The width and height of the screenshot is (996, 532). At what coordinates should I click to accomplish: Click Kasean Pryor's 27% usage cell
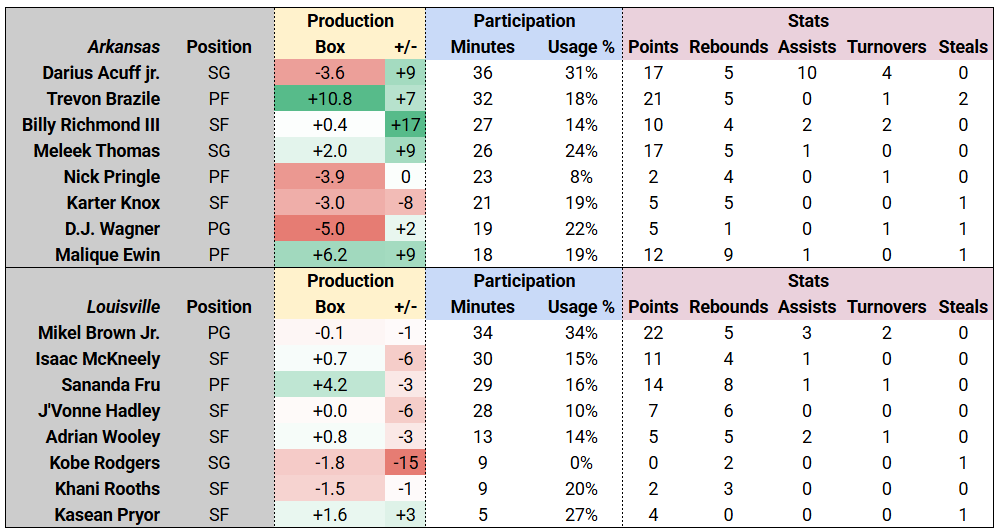pos(580,515)
